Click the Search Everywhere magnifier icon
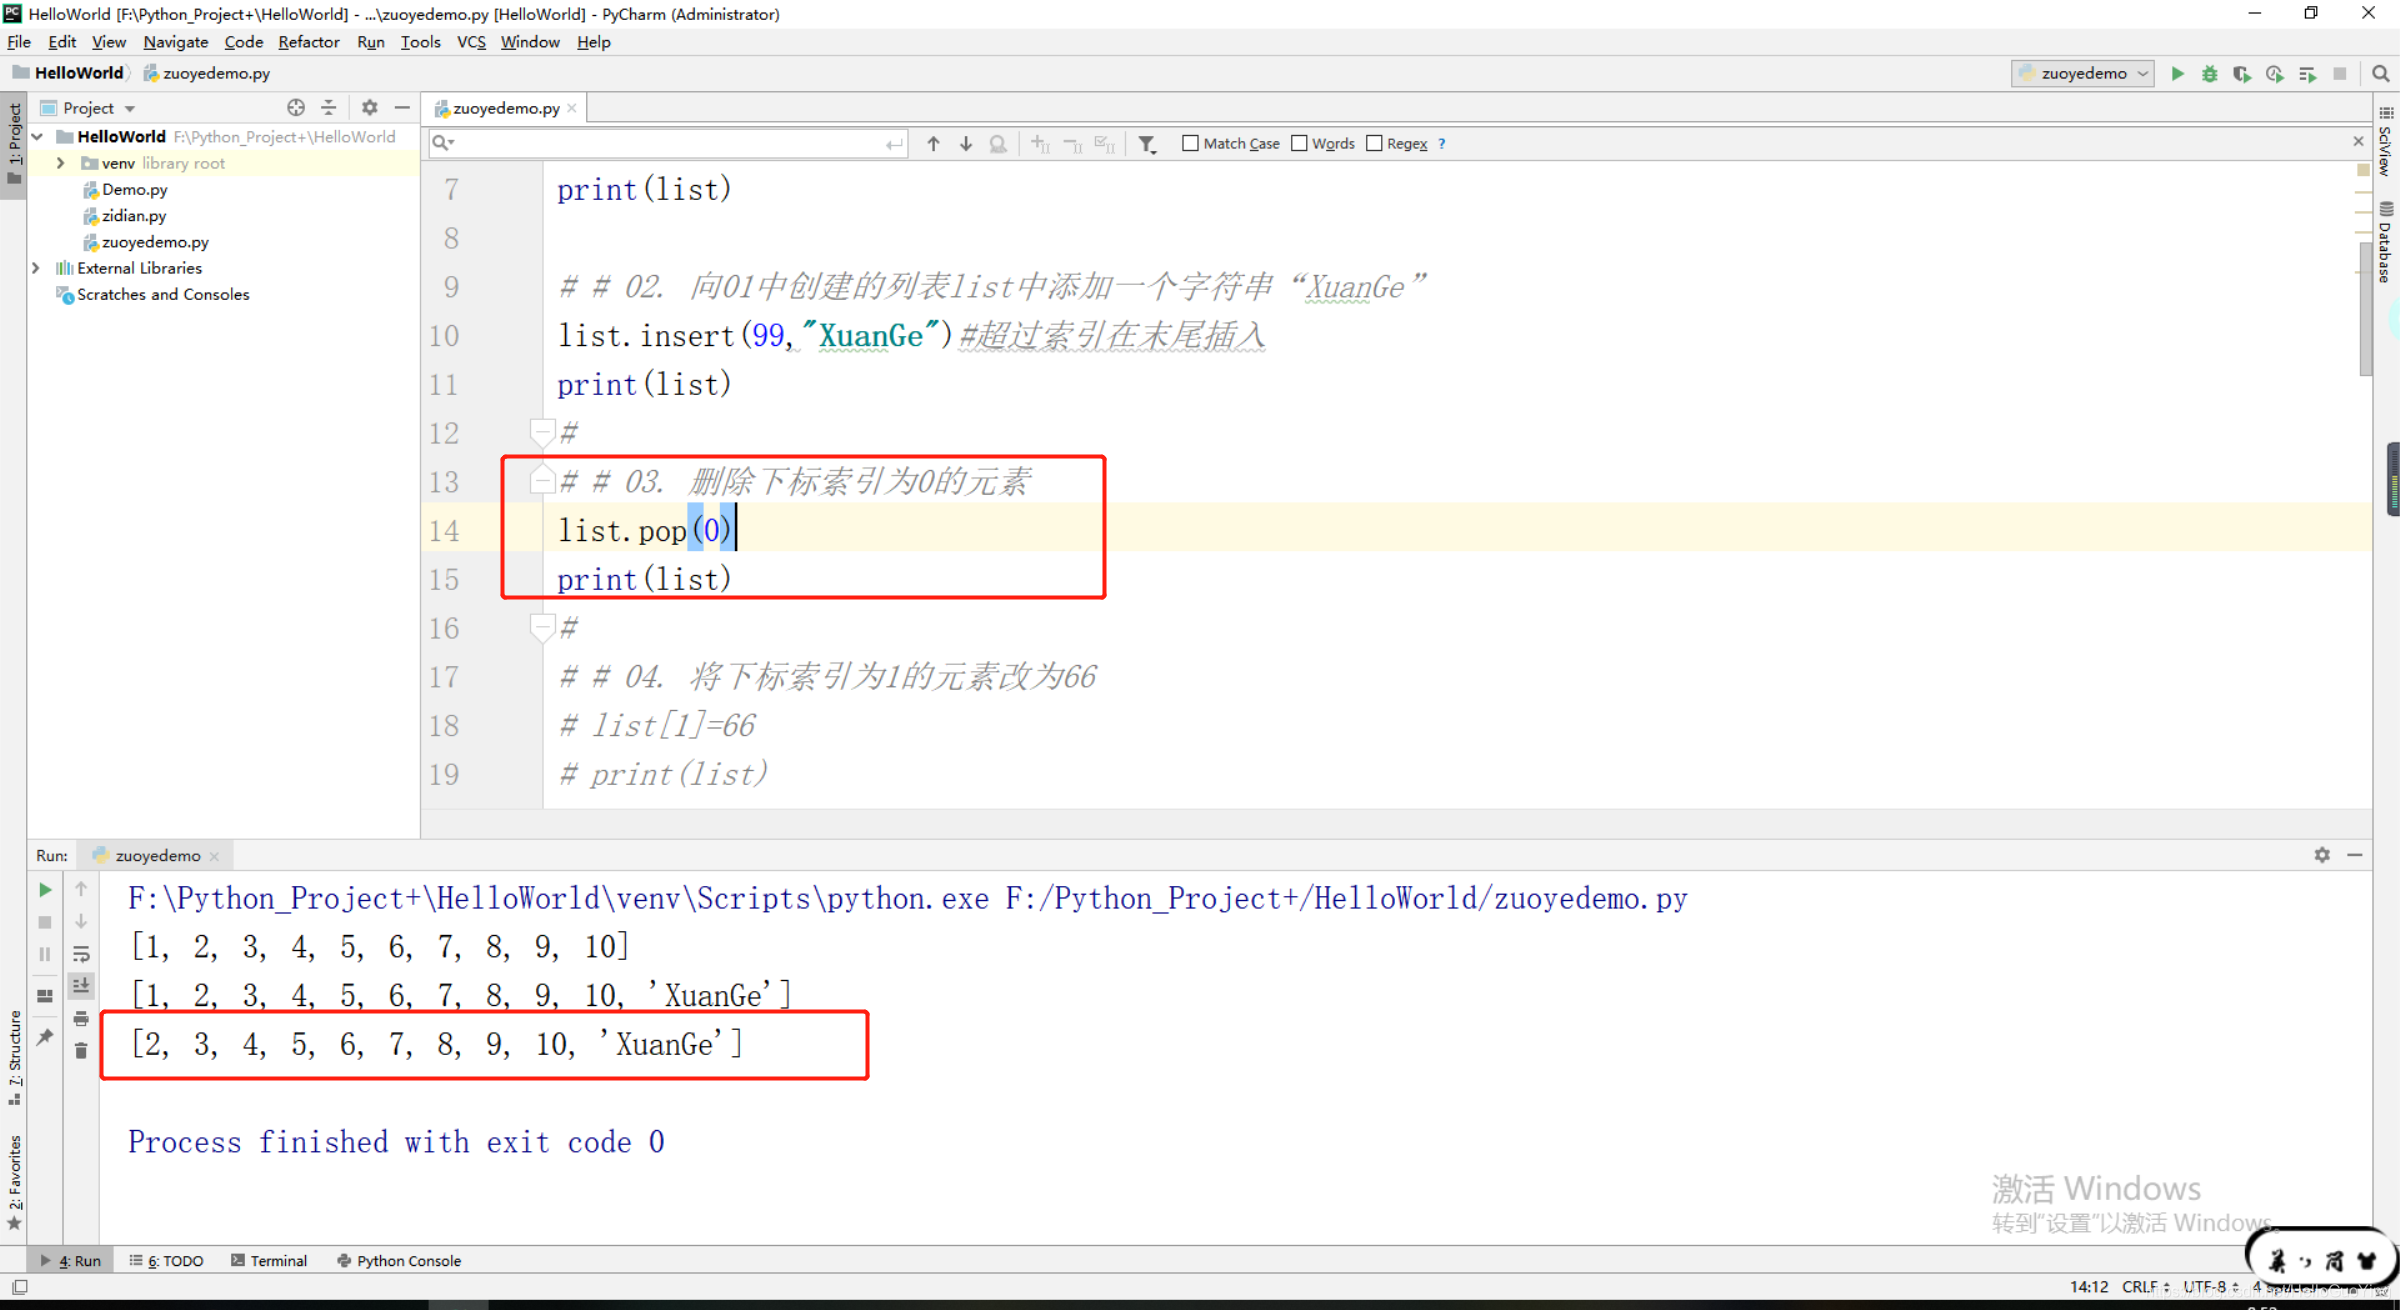The height and width of the screenshot is (1310, 2400). pos(2380,73)
